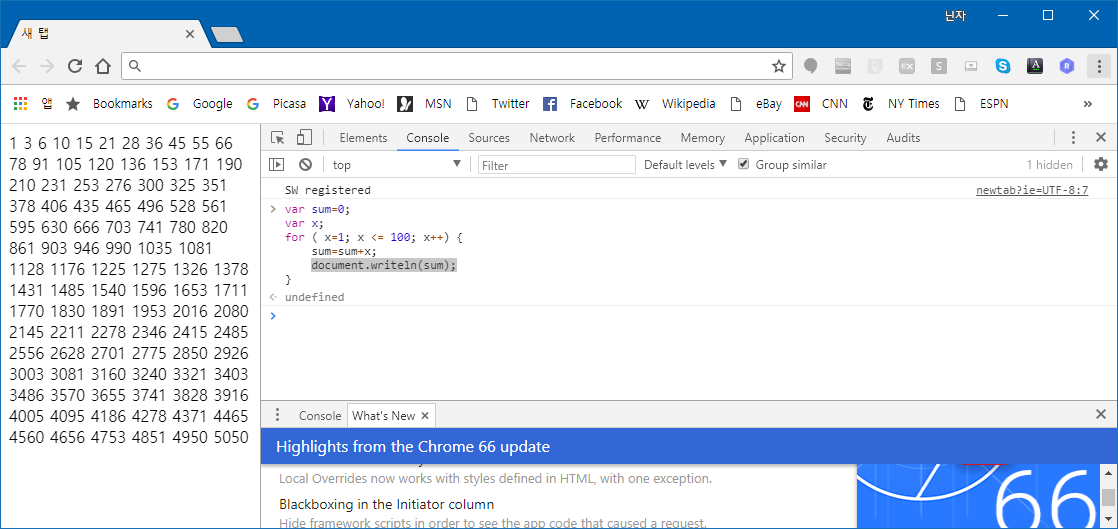1118x529 pixels.
Task: Open the Security tab
Action: tap(845, 138)
